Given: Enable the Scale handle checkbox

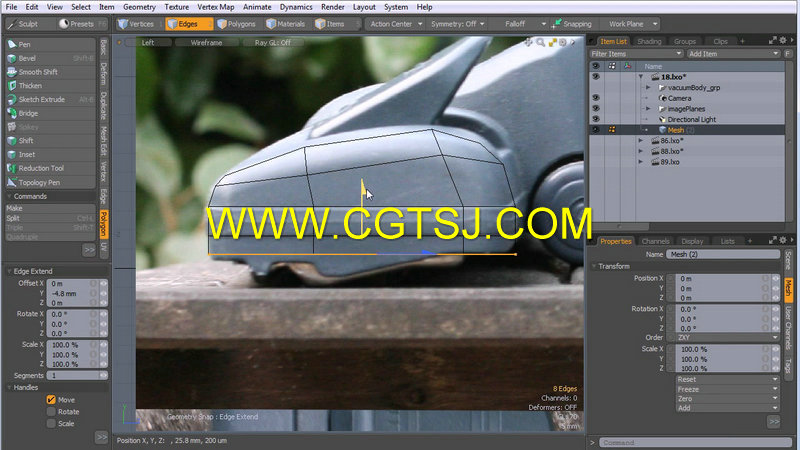Looking at the screenshot, I should point(51,423).
